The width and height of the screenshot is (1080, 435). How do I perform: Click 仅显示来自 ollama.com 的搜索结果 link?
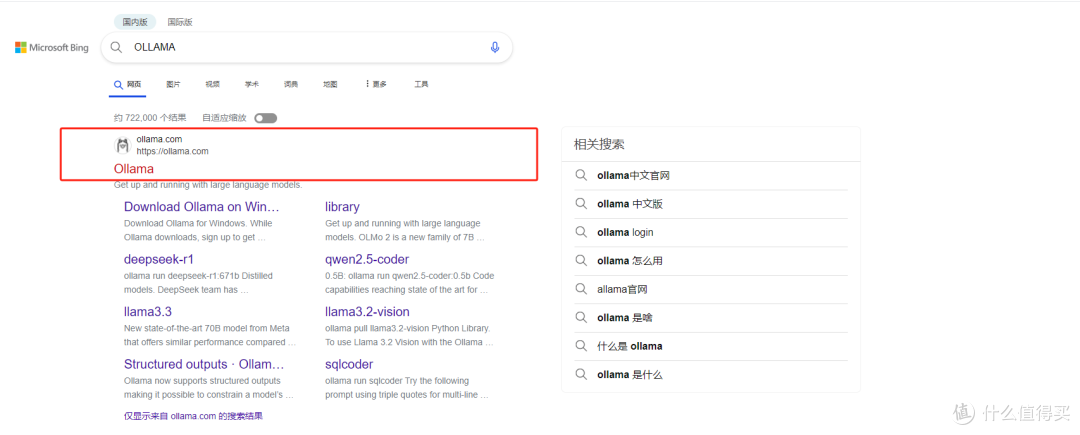[x=193, y=416]
